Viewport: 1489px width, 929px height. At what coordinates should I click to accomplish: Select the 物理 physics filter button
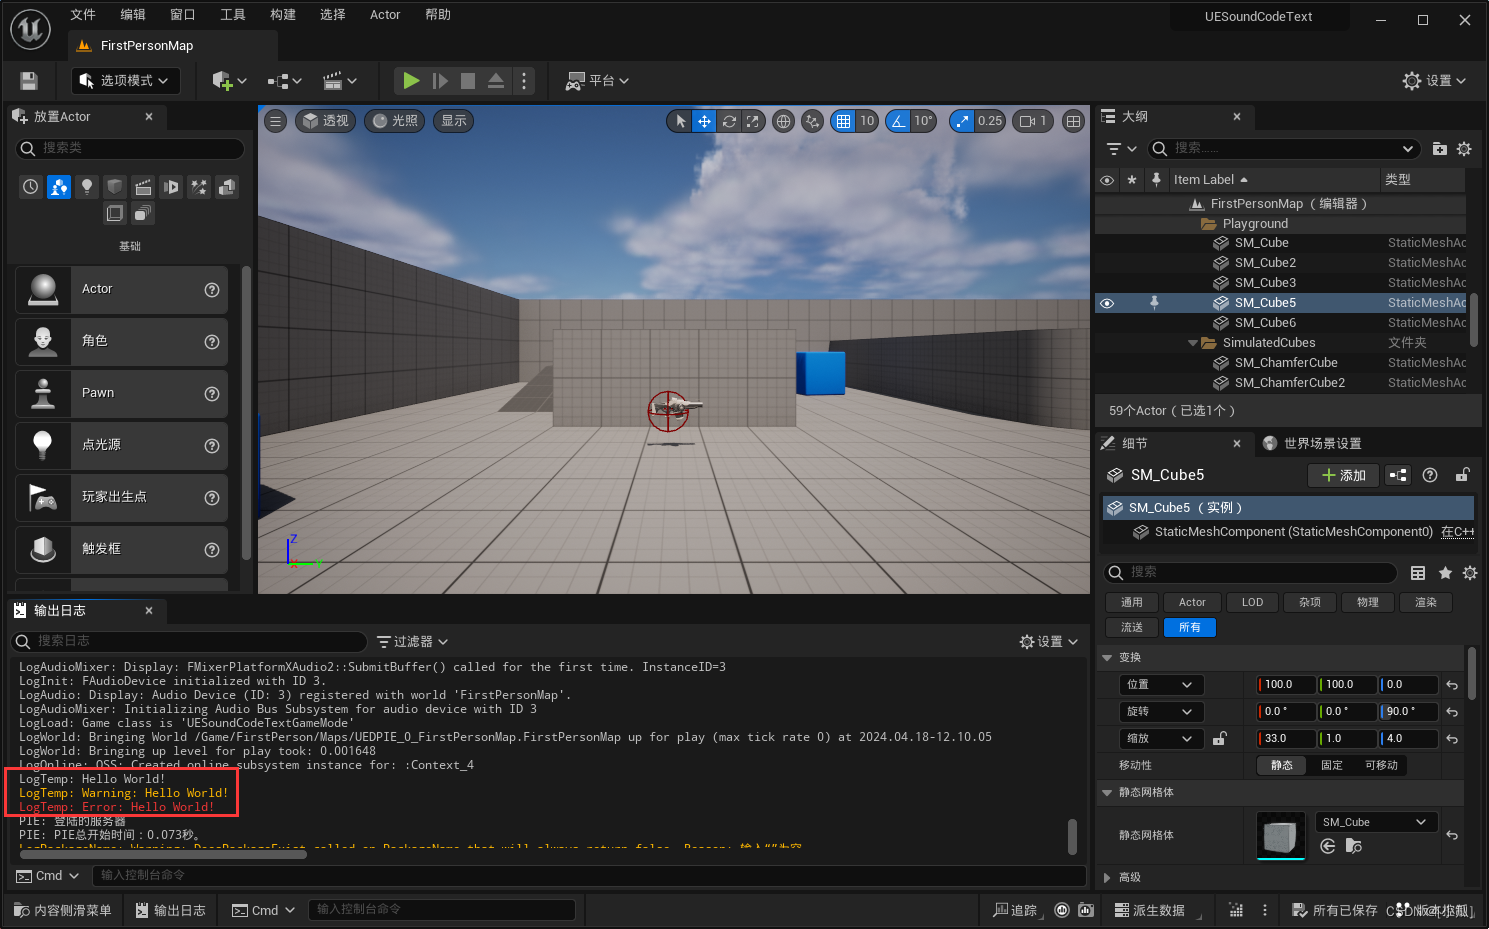pos(1367,603)
